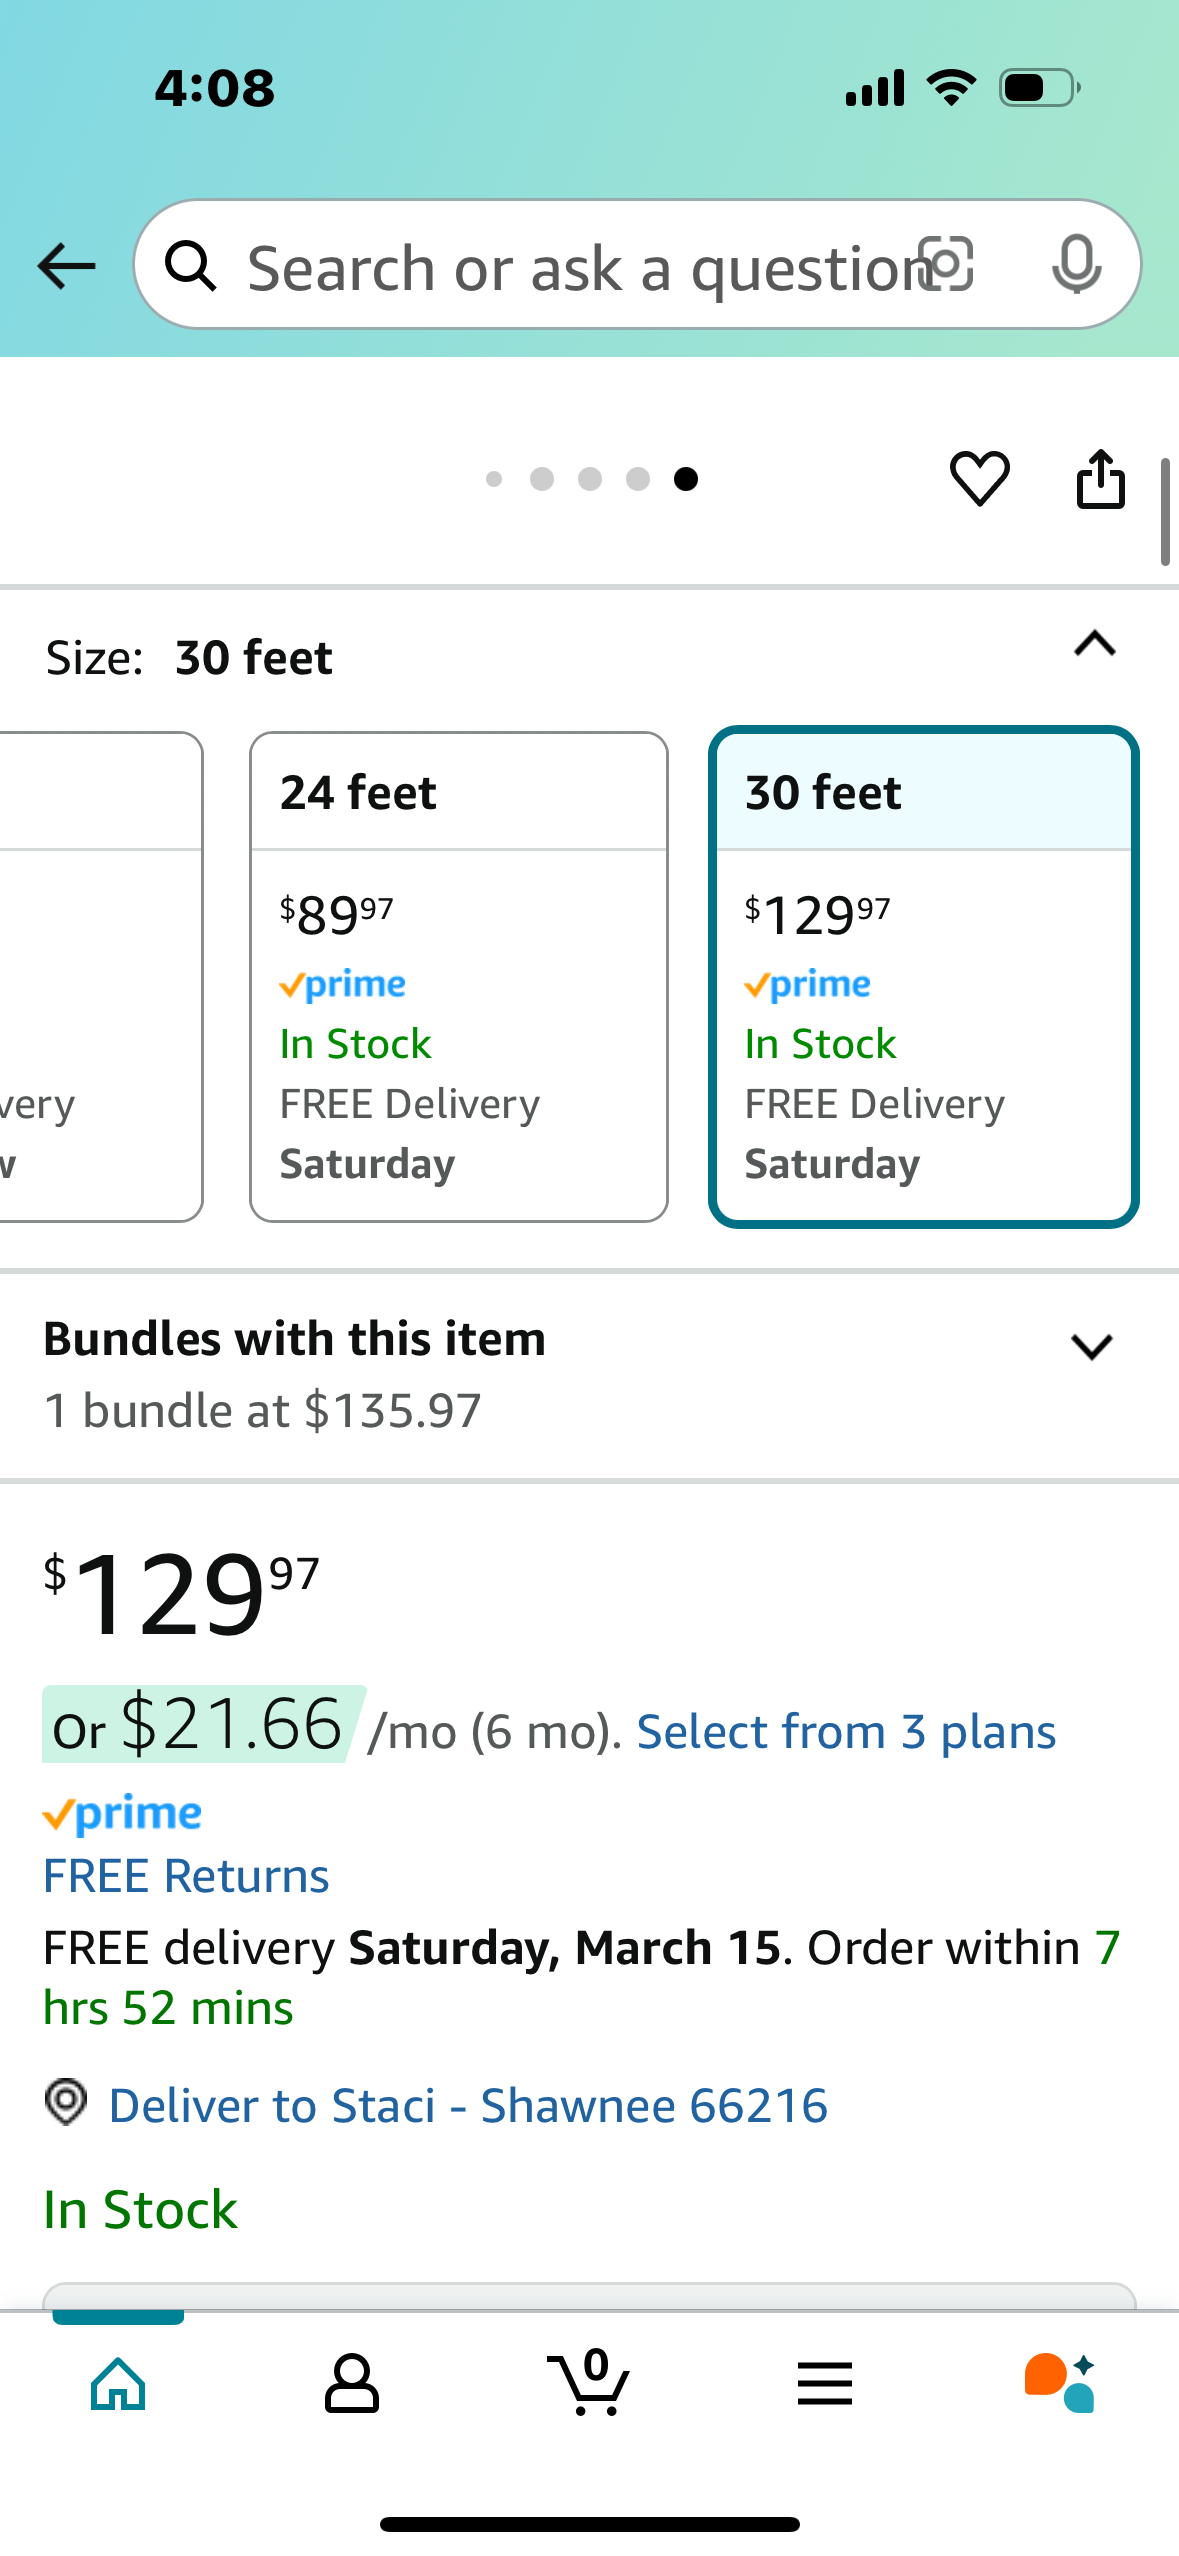1179x2556 pixels.
Task: Select the partially visible size option
Action: [100, 976]
